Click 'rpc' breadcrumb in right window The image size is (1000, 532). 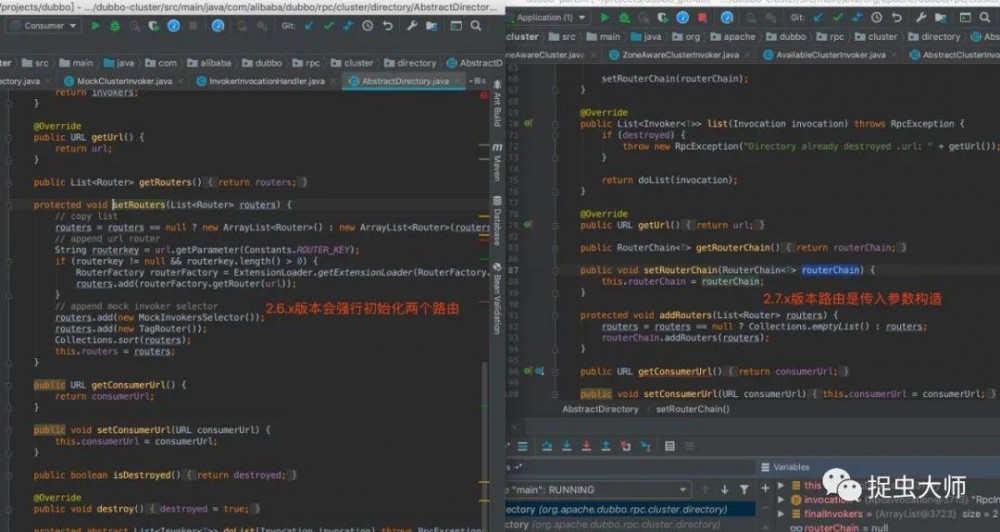pos(831,37)
